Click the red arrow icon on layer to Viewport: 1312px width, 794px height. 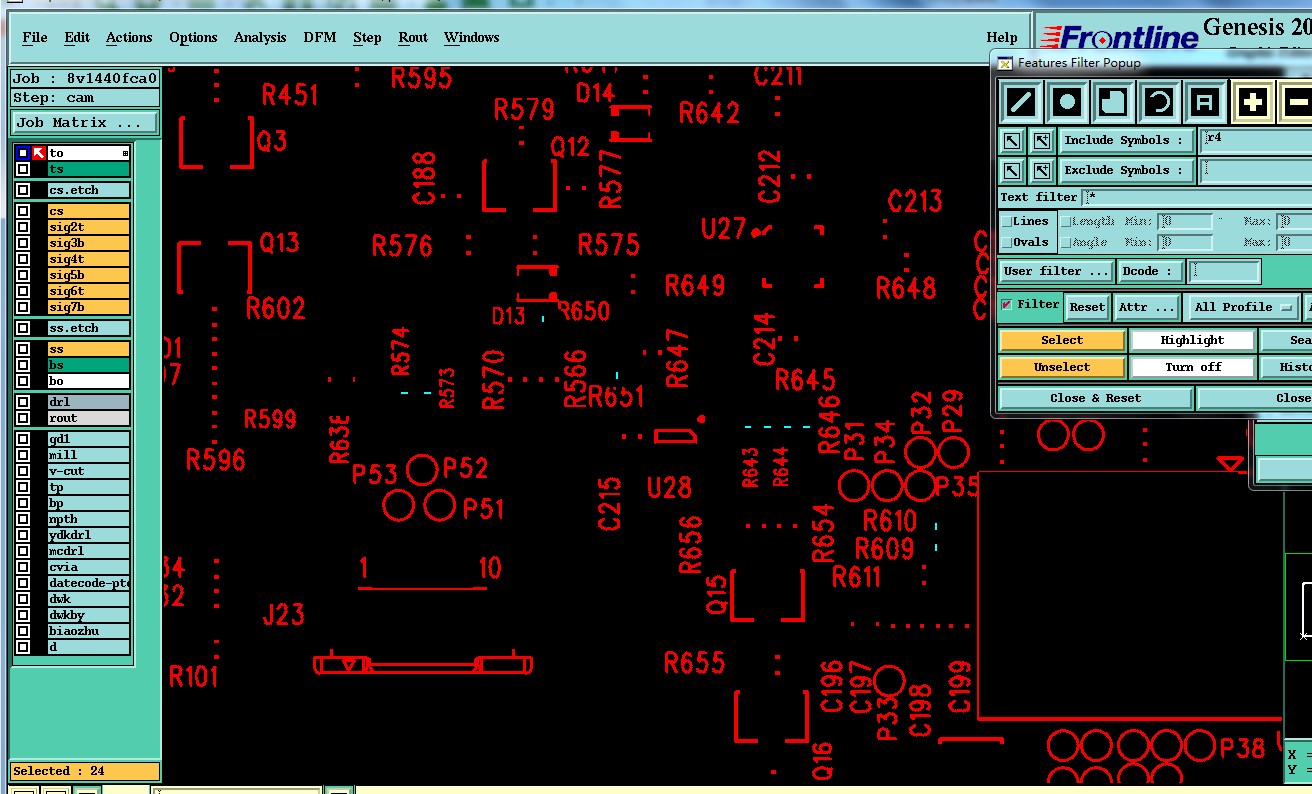point(38,153)
